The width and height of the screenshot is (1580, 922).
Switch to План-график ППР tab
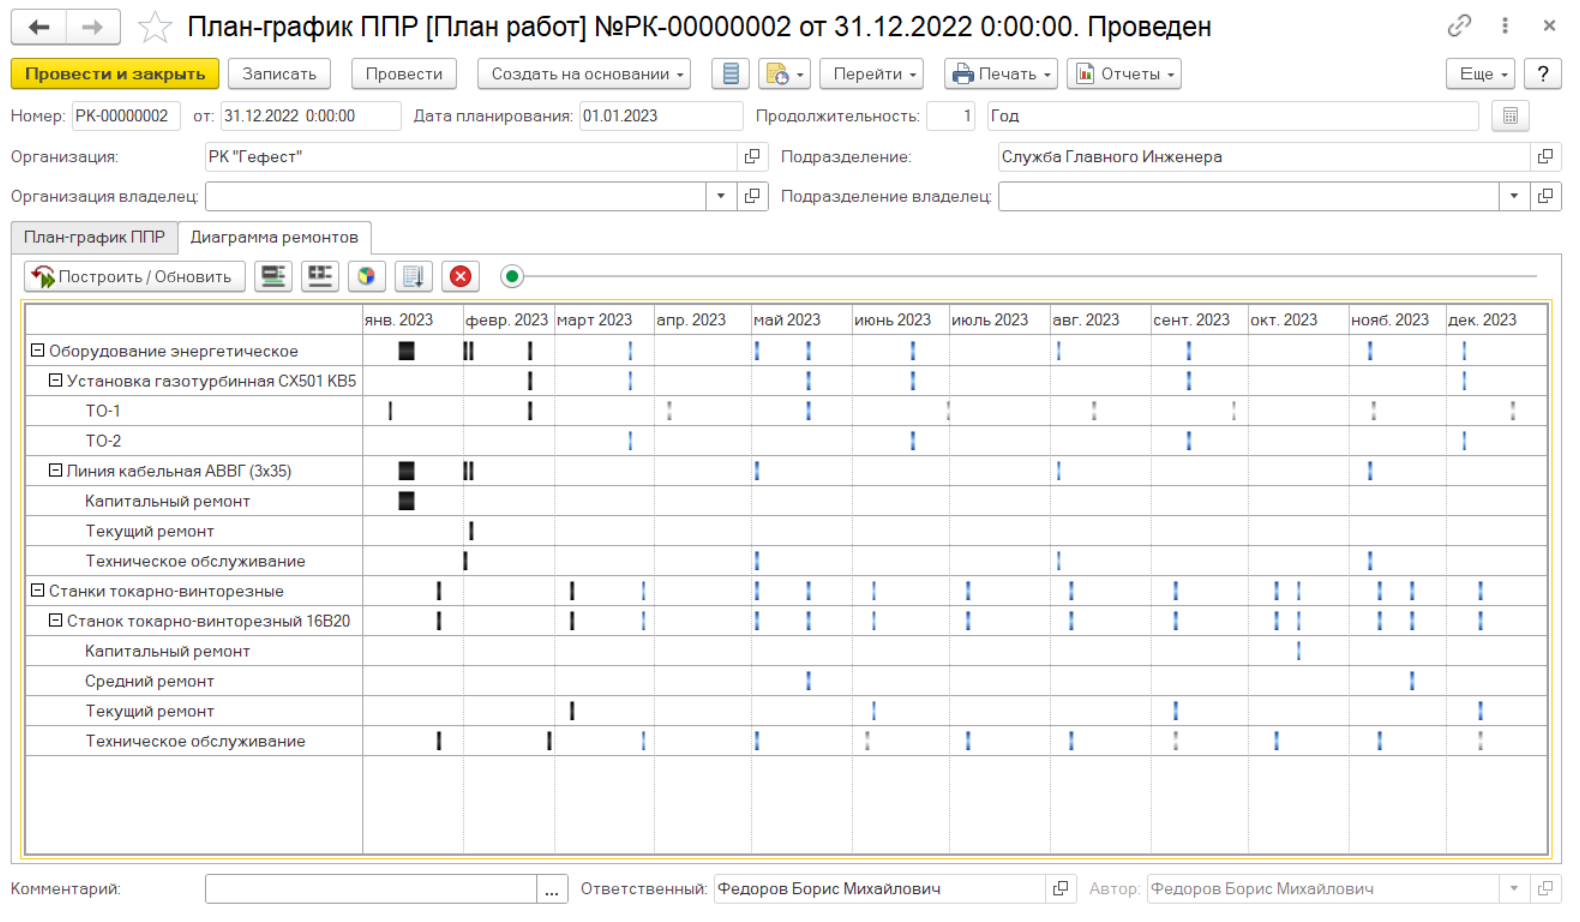click(x=94, y=237)
